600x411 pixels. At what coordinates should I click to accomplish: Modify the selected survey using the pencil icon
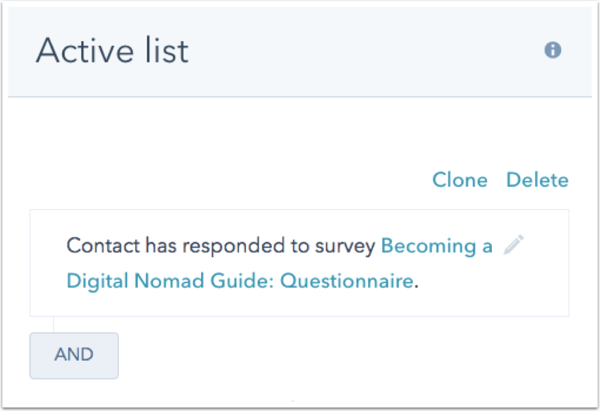pos(514,246)
